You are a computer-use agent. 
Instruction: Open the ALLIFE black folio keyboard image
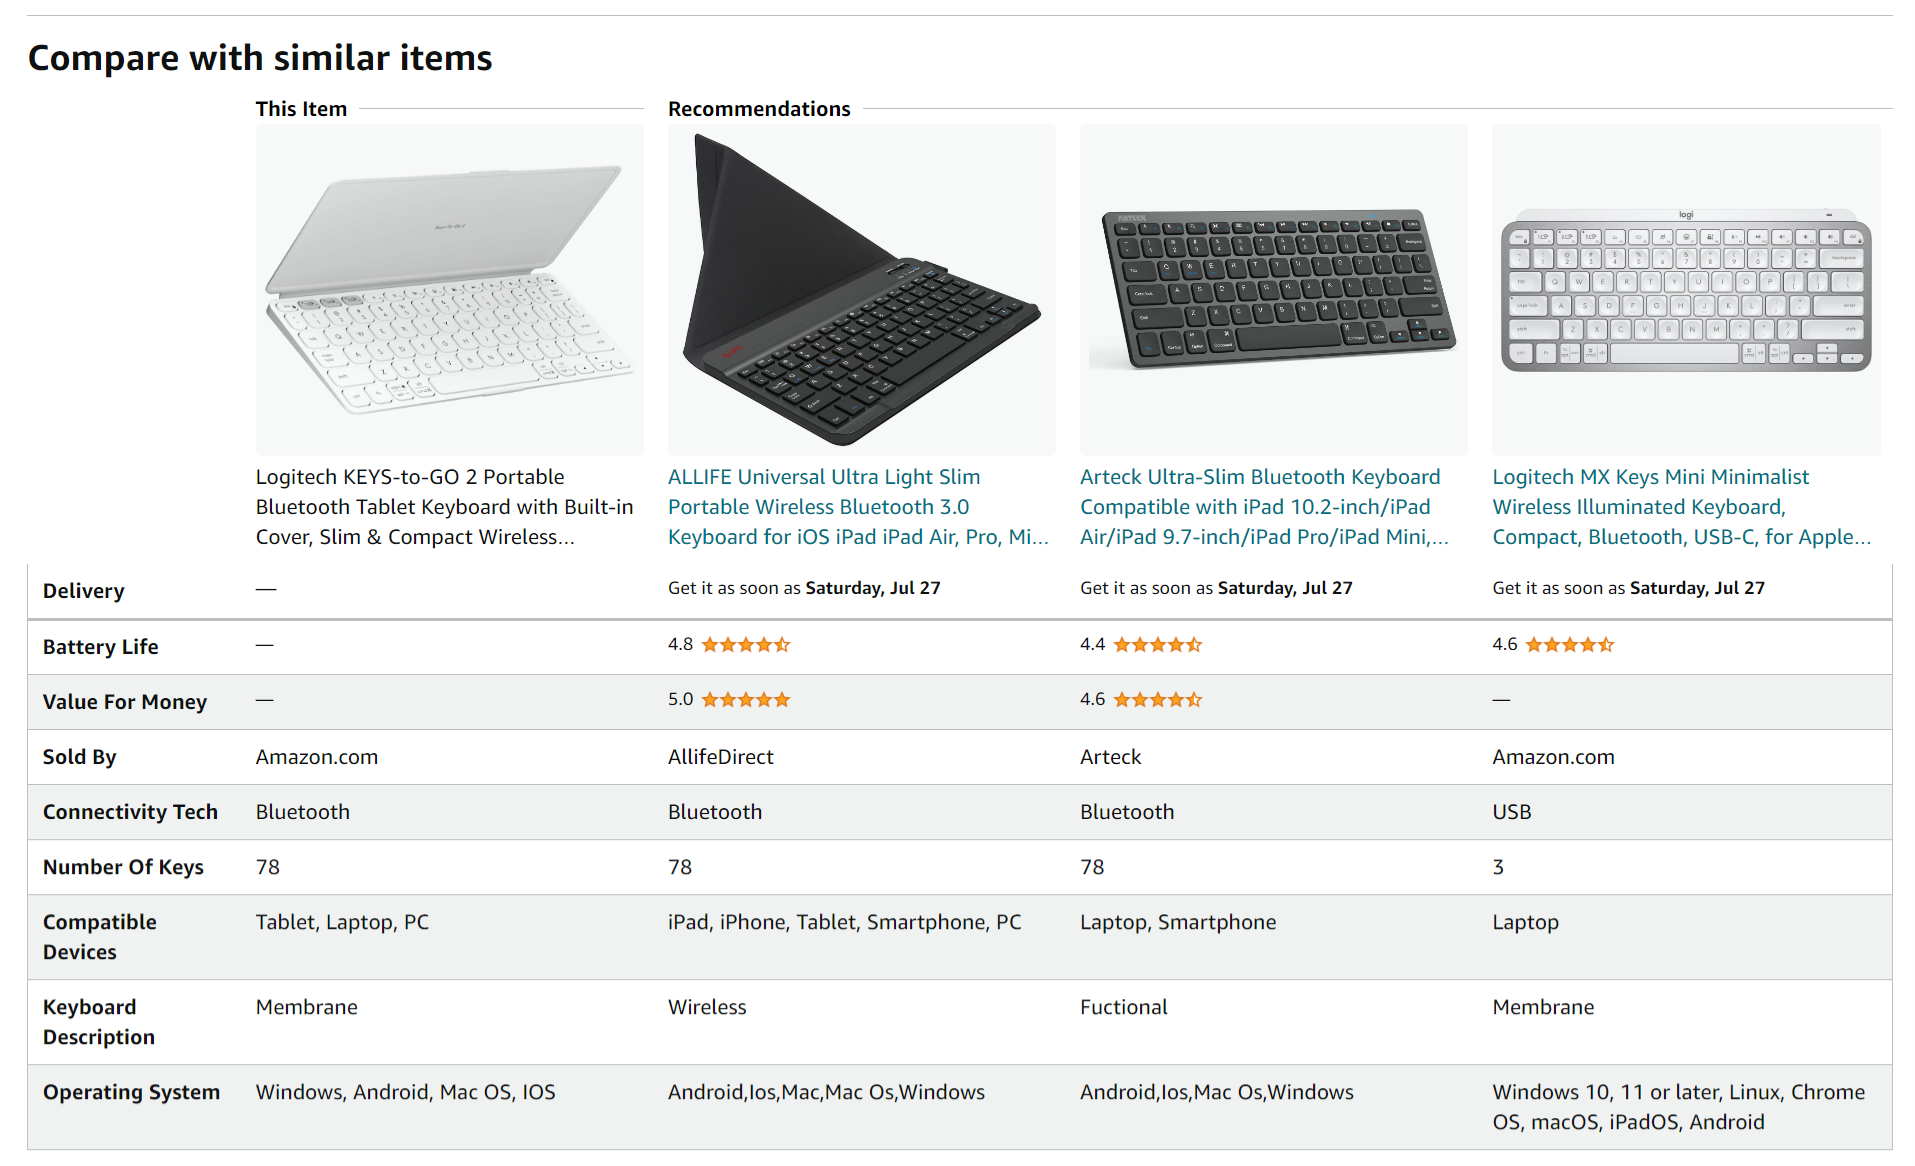pyautogui.click(x=861, y=289)
